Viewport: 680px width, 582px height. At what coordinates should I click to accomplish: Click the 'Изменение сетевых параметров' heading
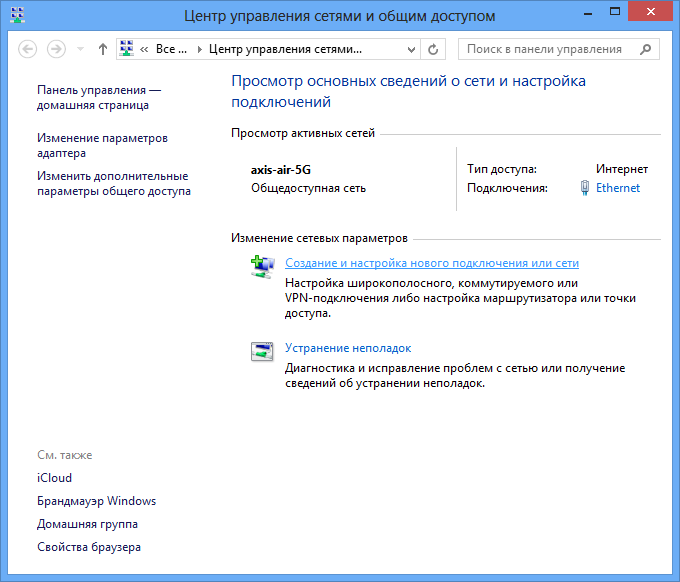pos(319,238)
